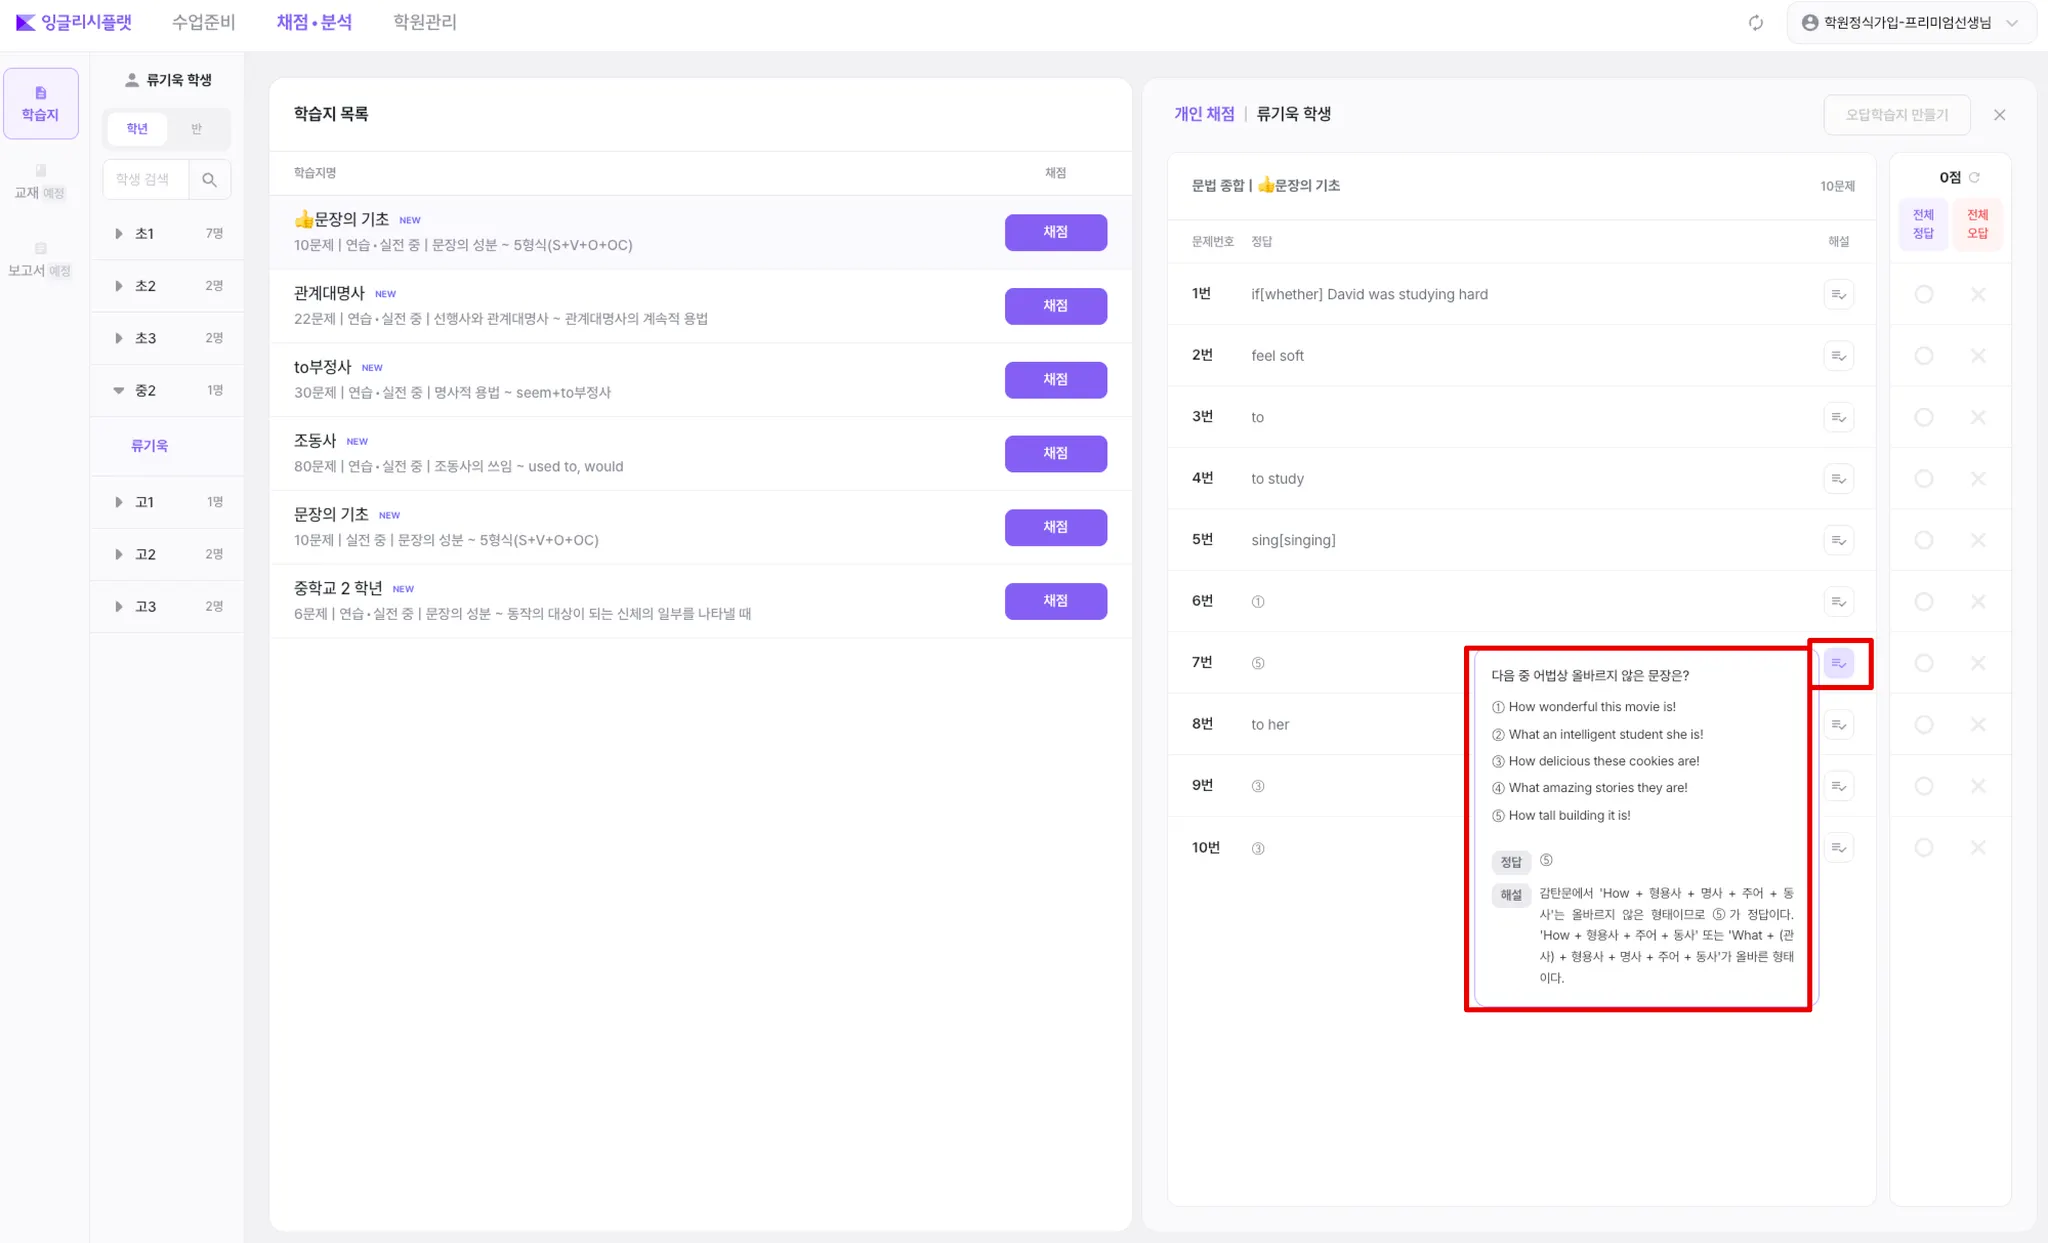
Task: Click the 전체 오답 red button
Action: [x=1977, y=224]
